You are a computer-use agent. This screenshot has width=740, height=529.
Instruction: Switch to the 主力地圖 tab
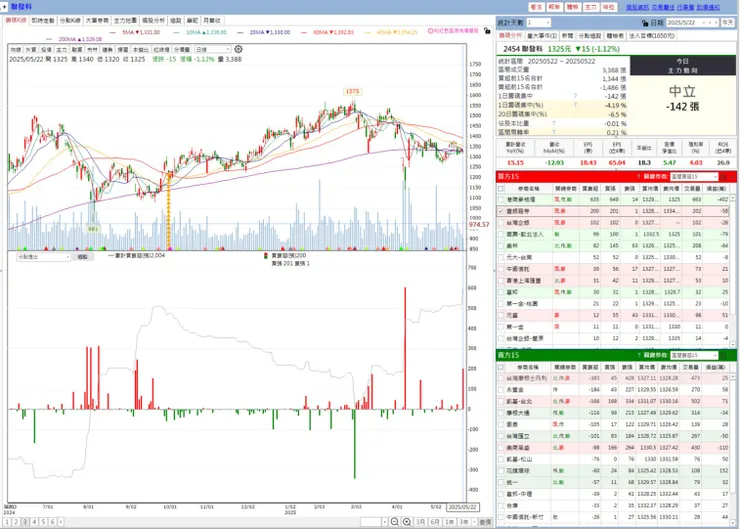(x=125, y=20)
